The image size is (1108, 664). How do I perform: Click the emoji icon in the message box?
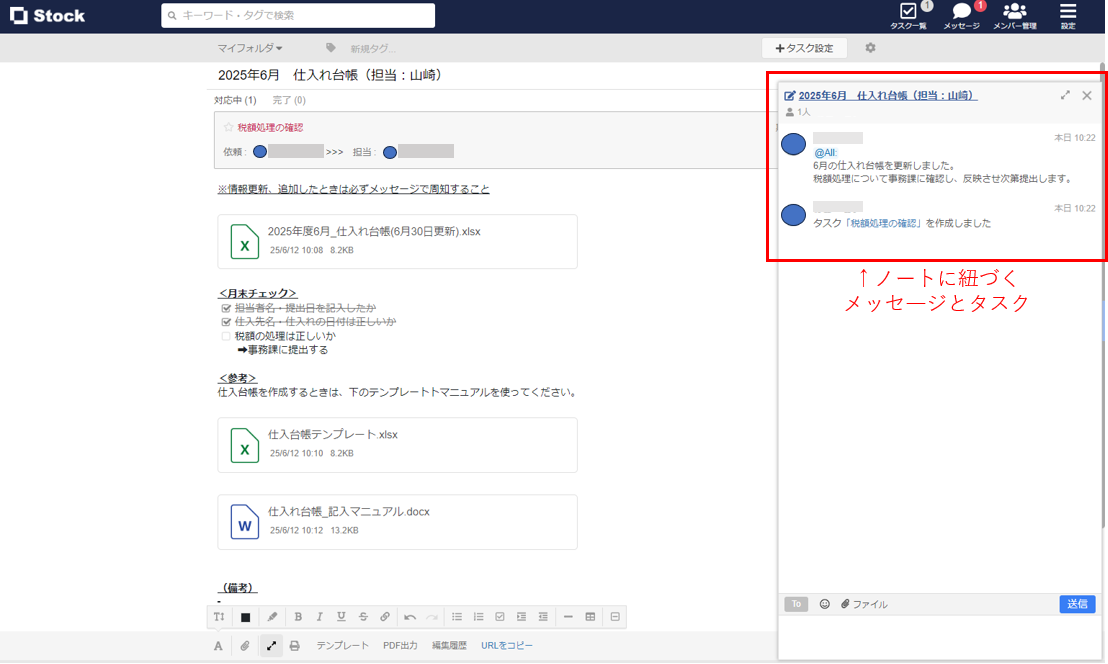tap(823, 603)
